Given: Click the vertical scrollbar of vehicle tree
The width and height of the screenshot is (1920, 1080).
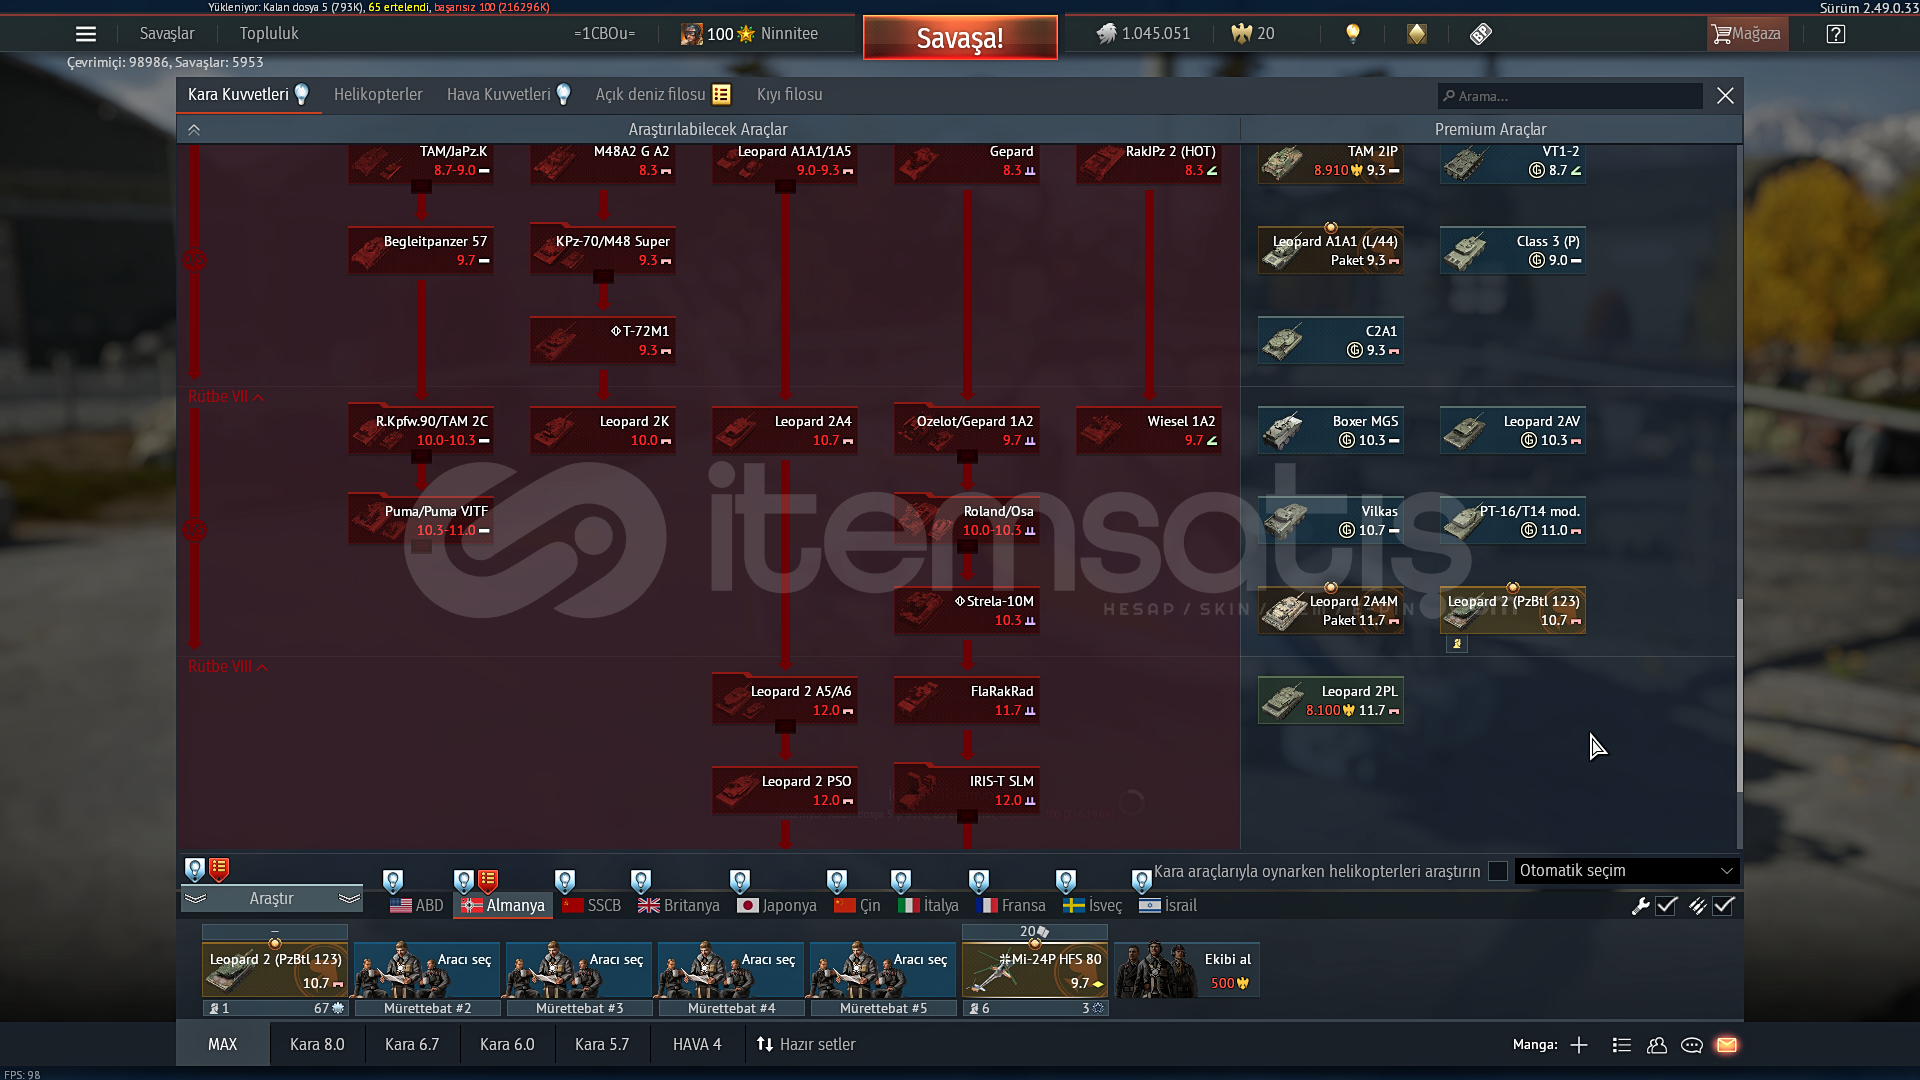Looking at the screenshot, I should coord(1739,695).
